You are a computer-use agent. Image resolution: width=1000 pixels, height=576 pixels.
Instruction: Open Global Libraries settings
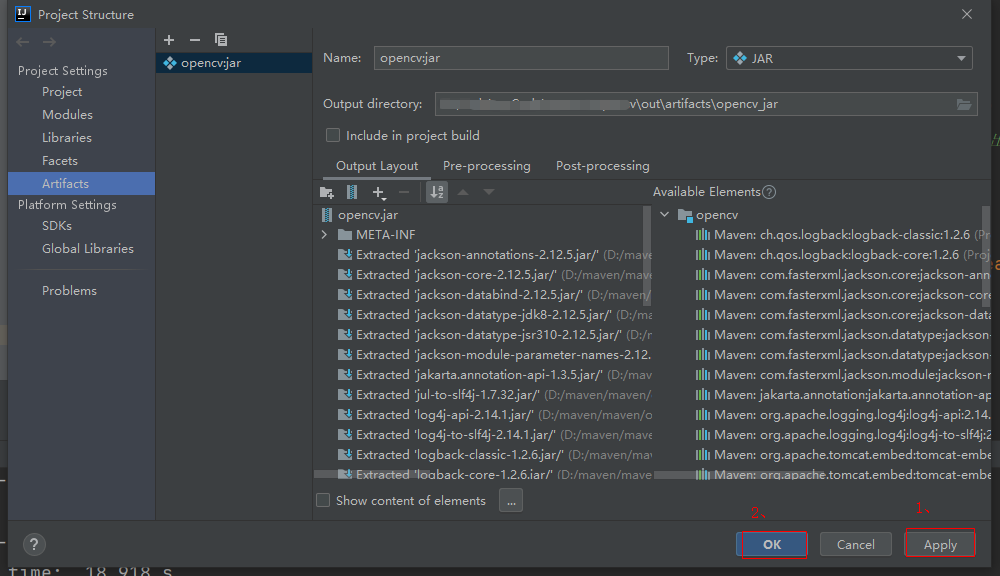[x=87, y=249]
